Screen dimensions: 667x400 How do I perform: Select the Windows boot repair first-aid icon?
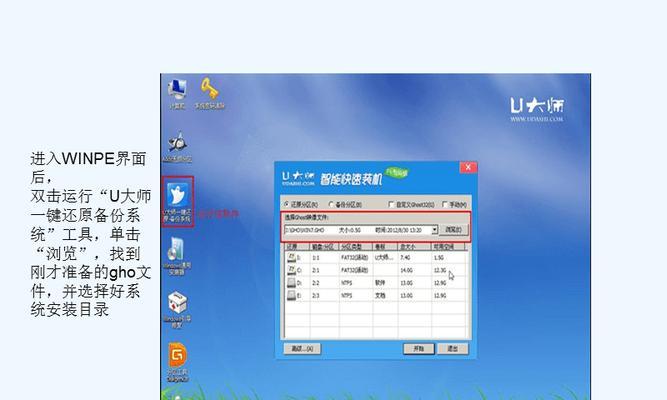(177, 303)
